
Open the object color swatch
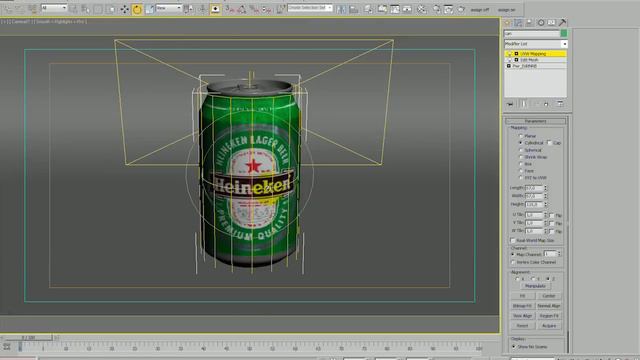pyautogui.click(x=564, y=33)
